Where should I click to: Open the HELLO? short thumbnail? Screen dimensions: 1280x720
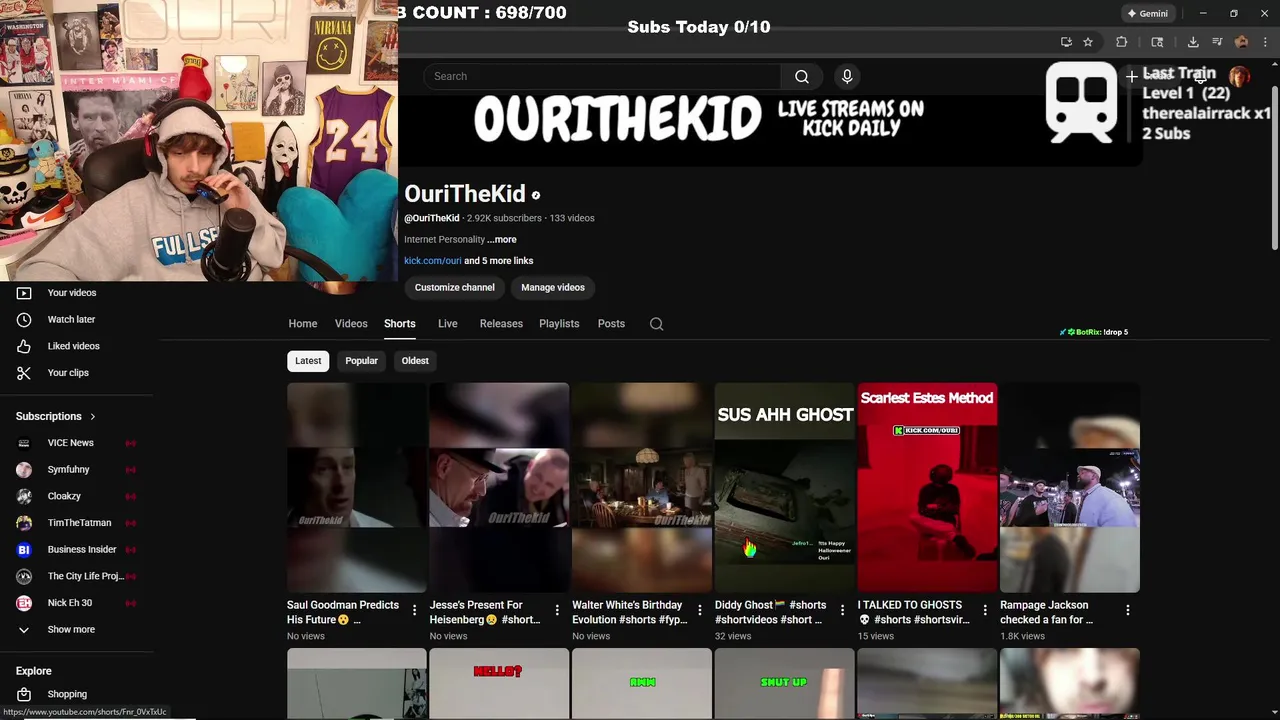coord(499,684)
